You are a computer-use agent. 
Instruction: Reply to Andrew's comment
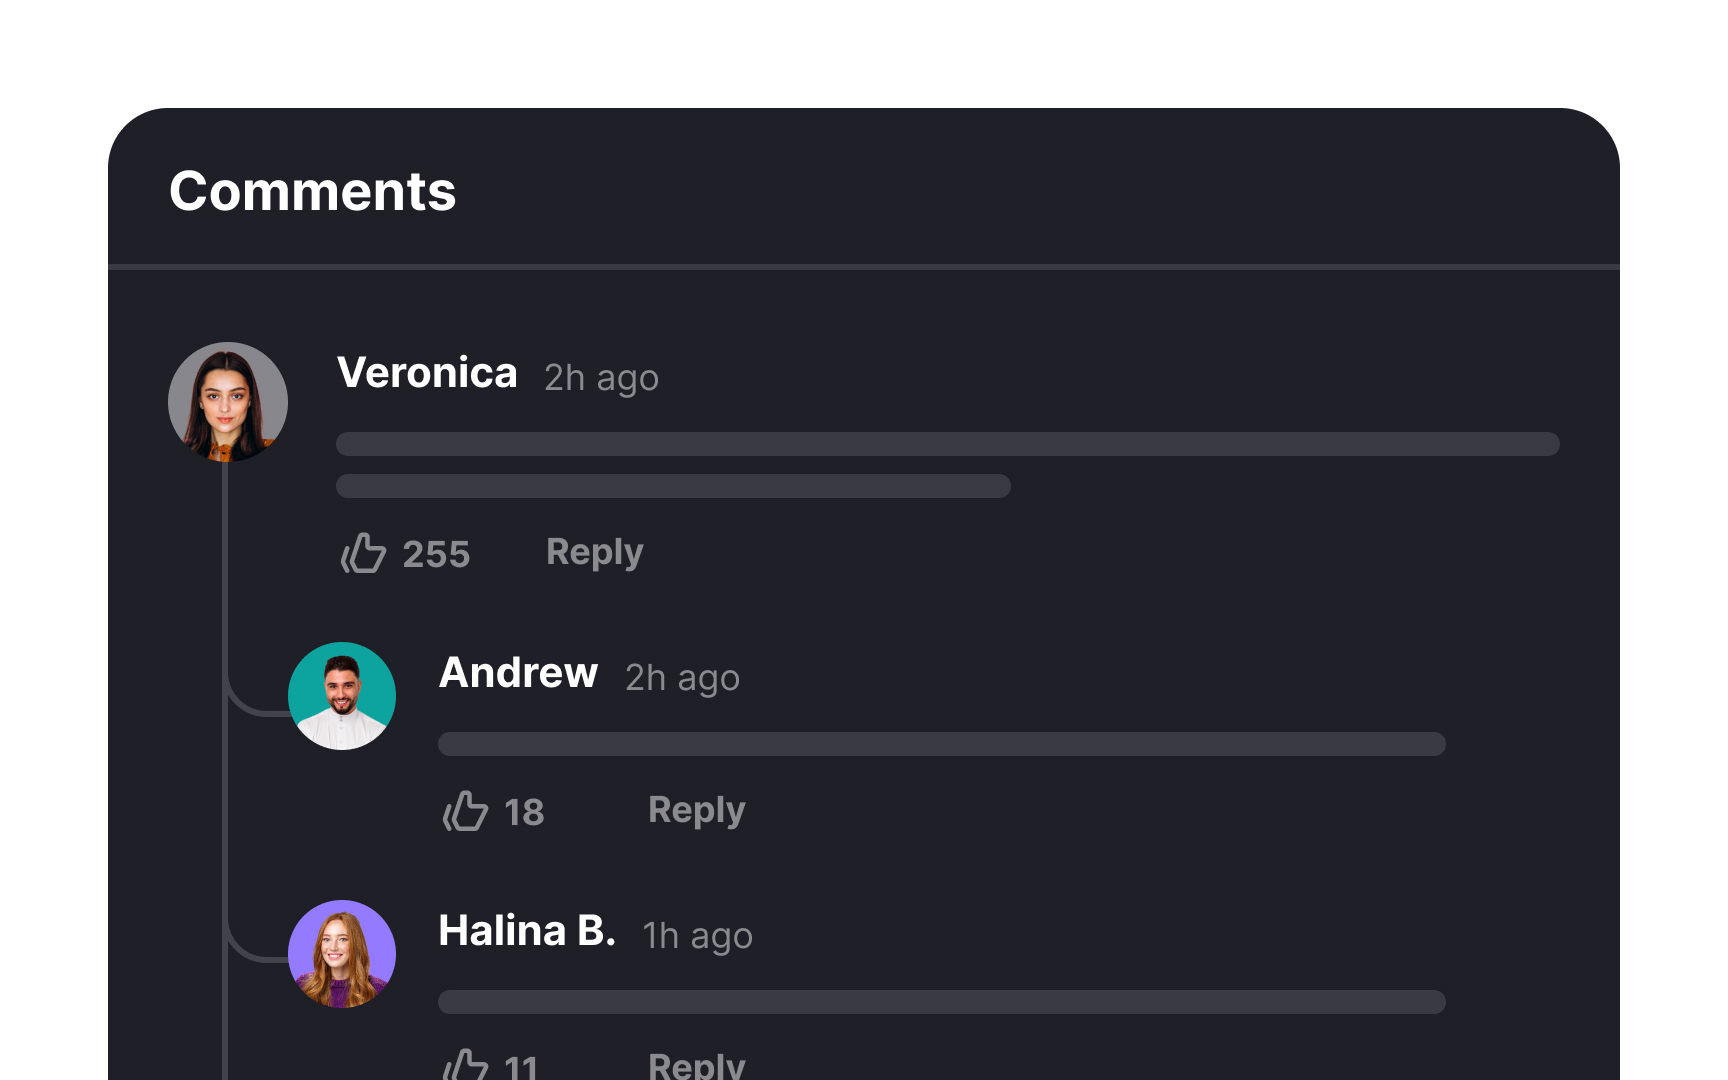pos(697,811)
